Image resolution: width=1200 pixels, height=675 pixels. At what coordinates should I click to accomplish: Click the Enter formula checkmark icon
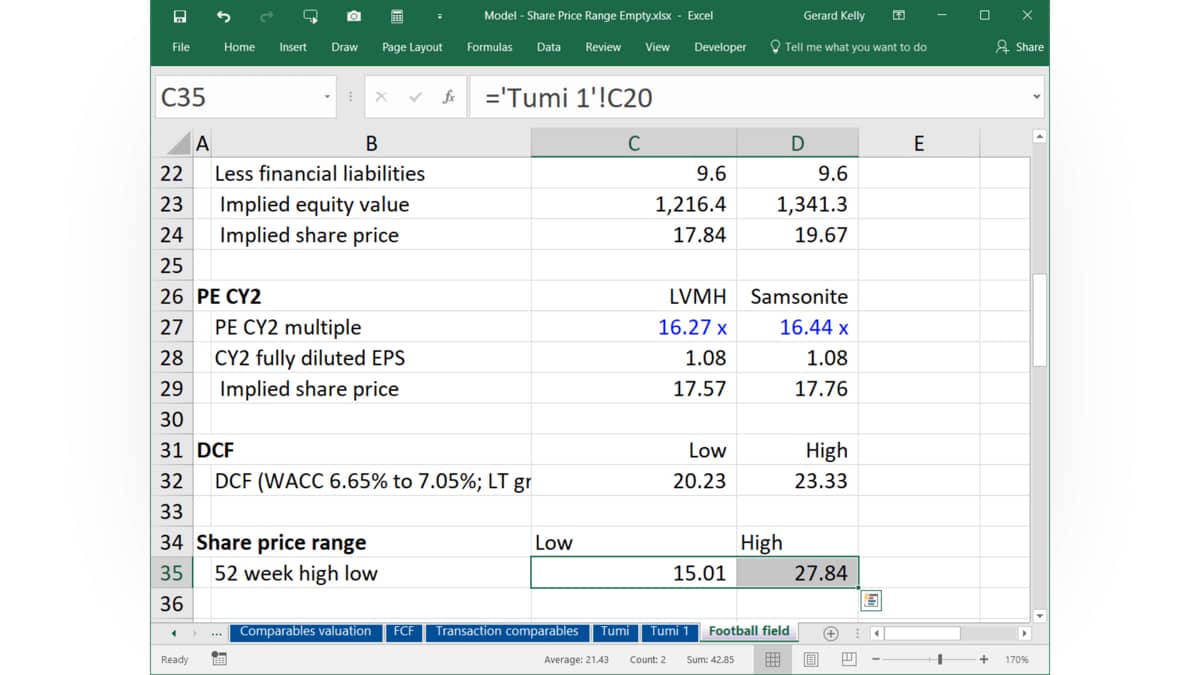click(415, 97)
